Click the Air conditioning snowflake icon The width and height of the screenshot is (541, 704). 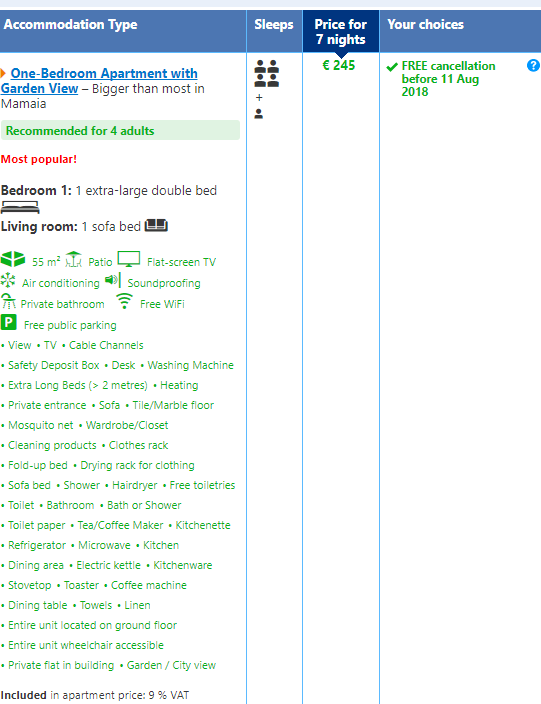8,280
